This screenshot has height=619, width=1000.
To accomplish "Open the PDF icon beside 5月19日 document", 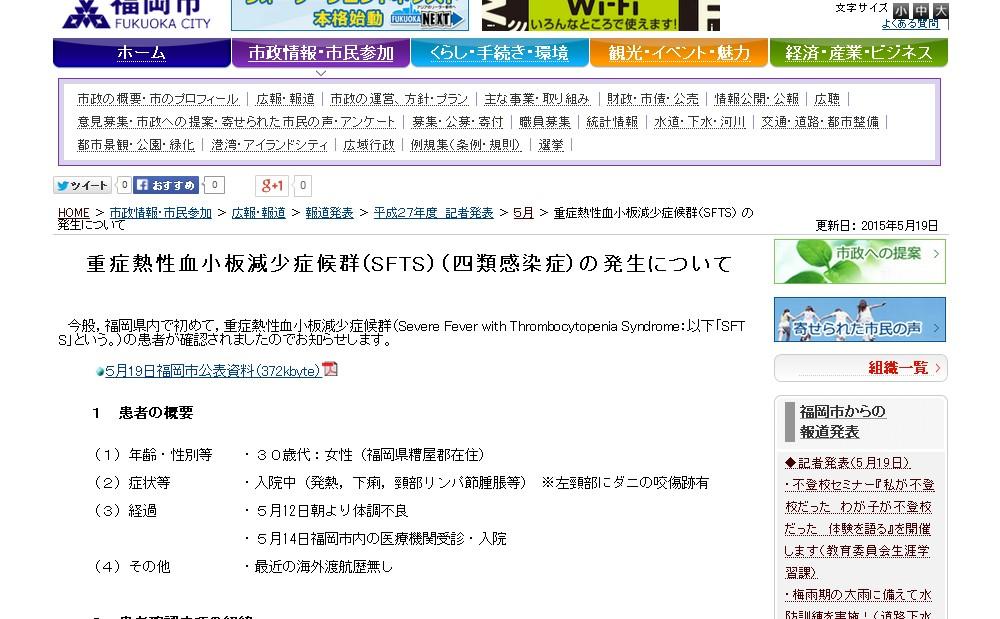I will click(x=330, y=369).
